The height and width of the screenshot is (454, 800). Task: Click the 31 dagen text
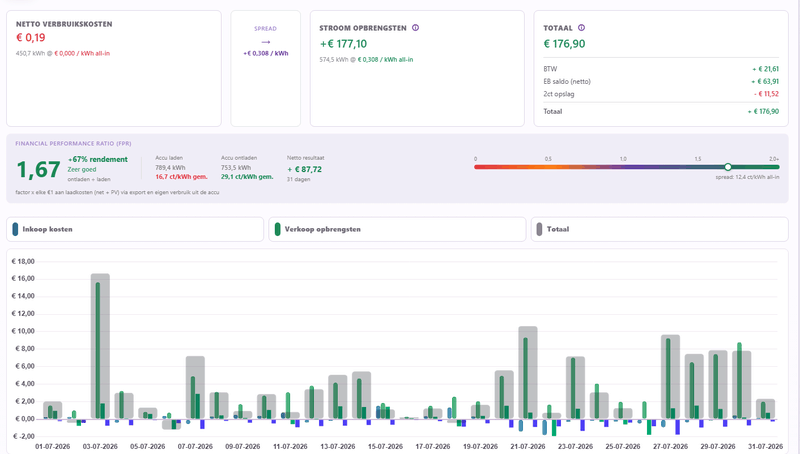click(297, 180)
